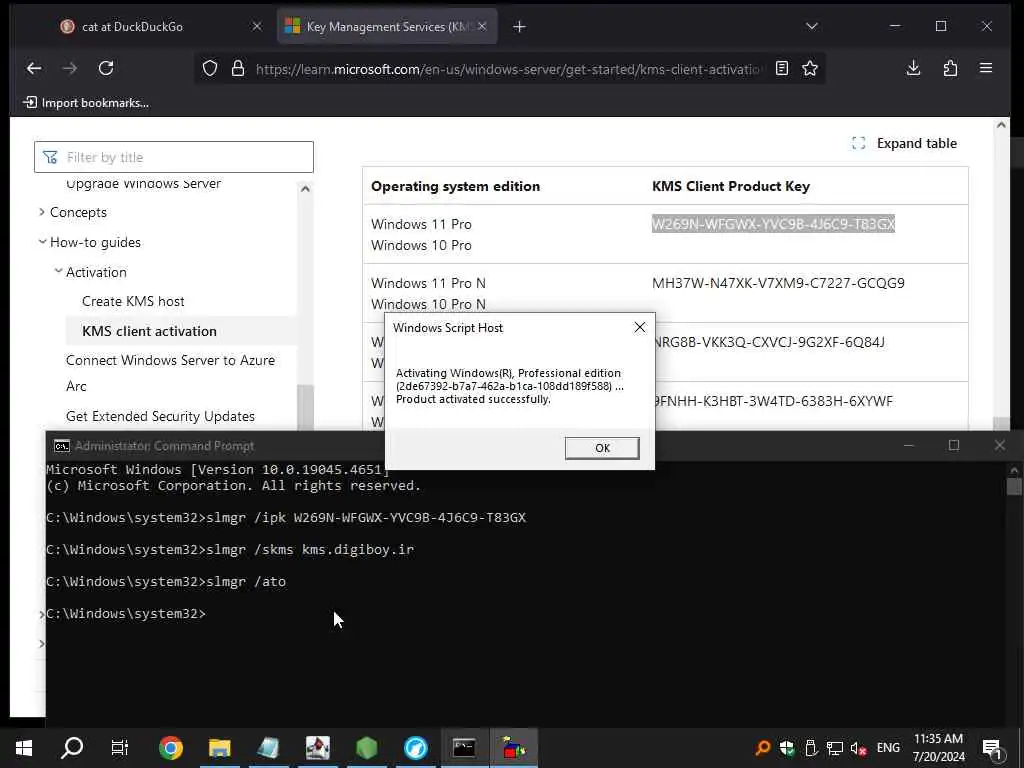Click the slmgr /skms kms.digiboy.ir line
Screen dimensions: 1024x768
click(230, 549)
